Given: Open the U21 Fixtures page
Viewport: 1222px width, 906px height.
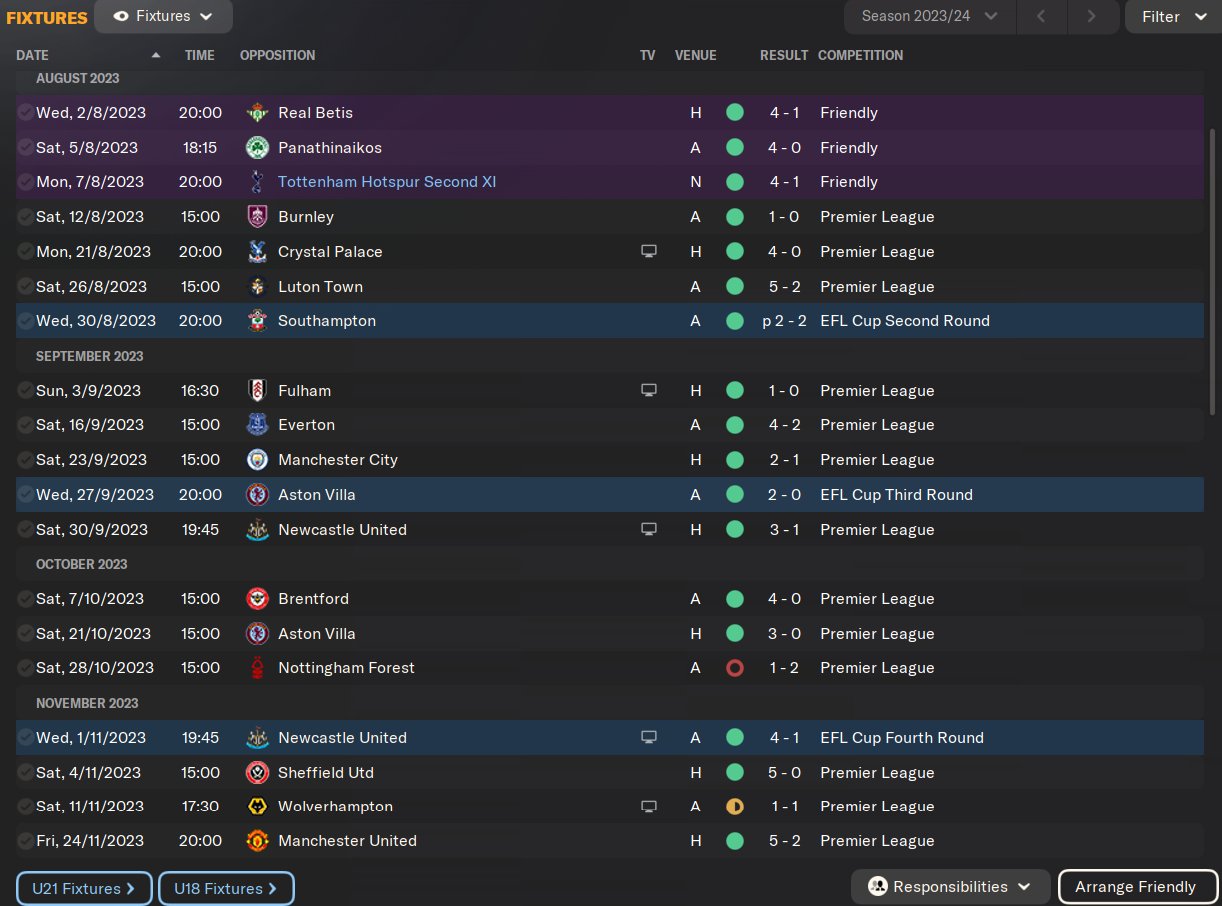Looking at the screenshot, I should (x=84, y=888).
